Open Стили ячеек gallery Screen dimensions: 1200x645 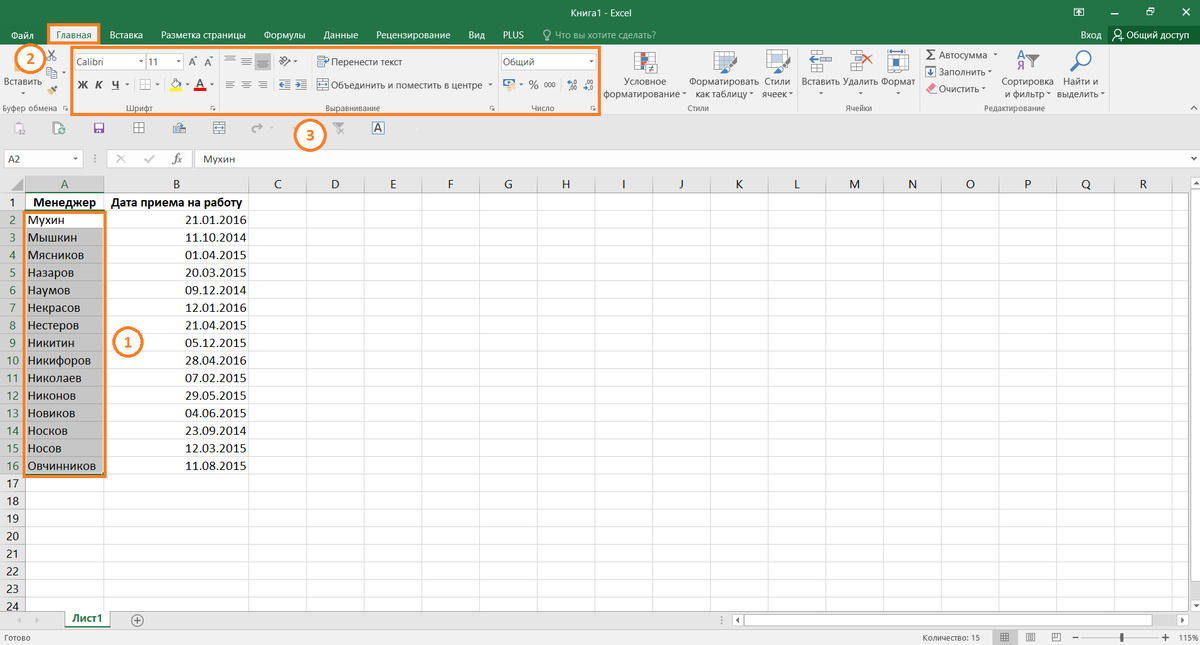coord(776,75)
